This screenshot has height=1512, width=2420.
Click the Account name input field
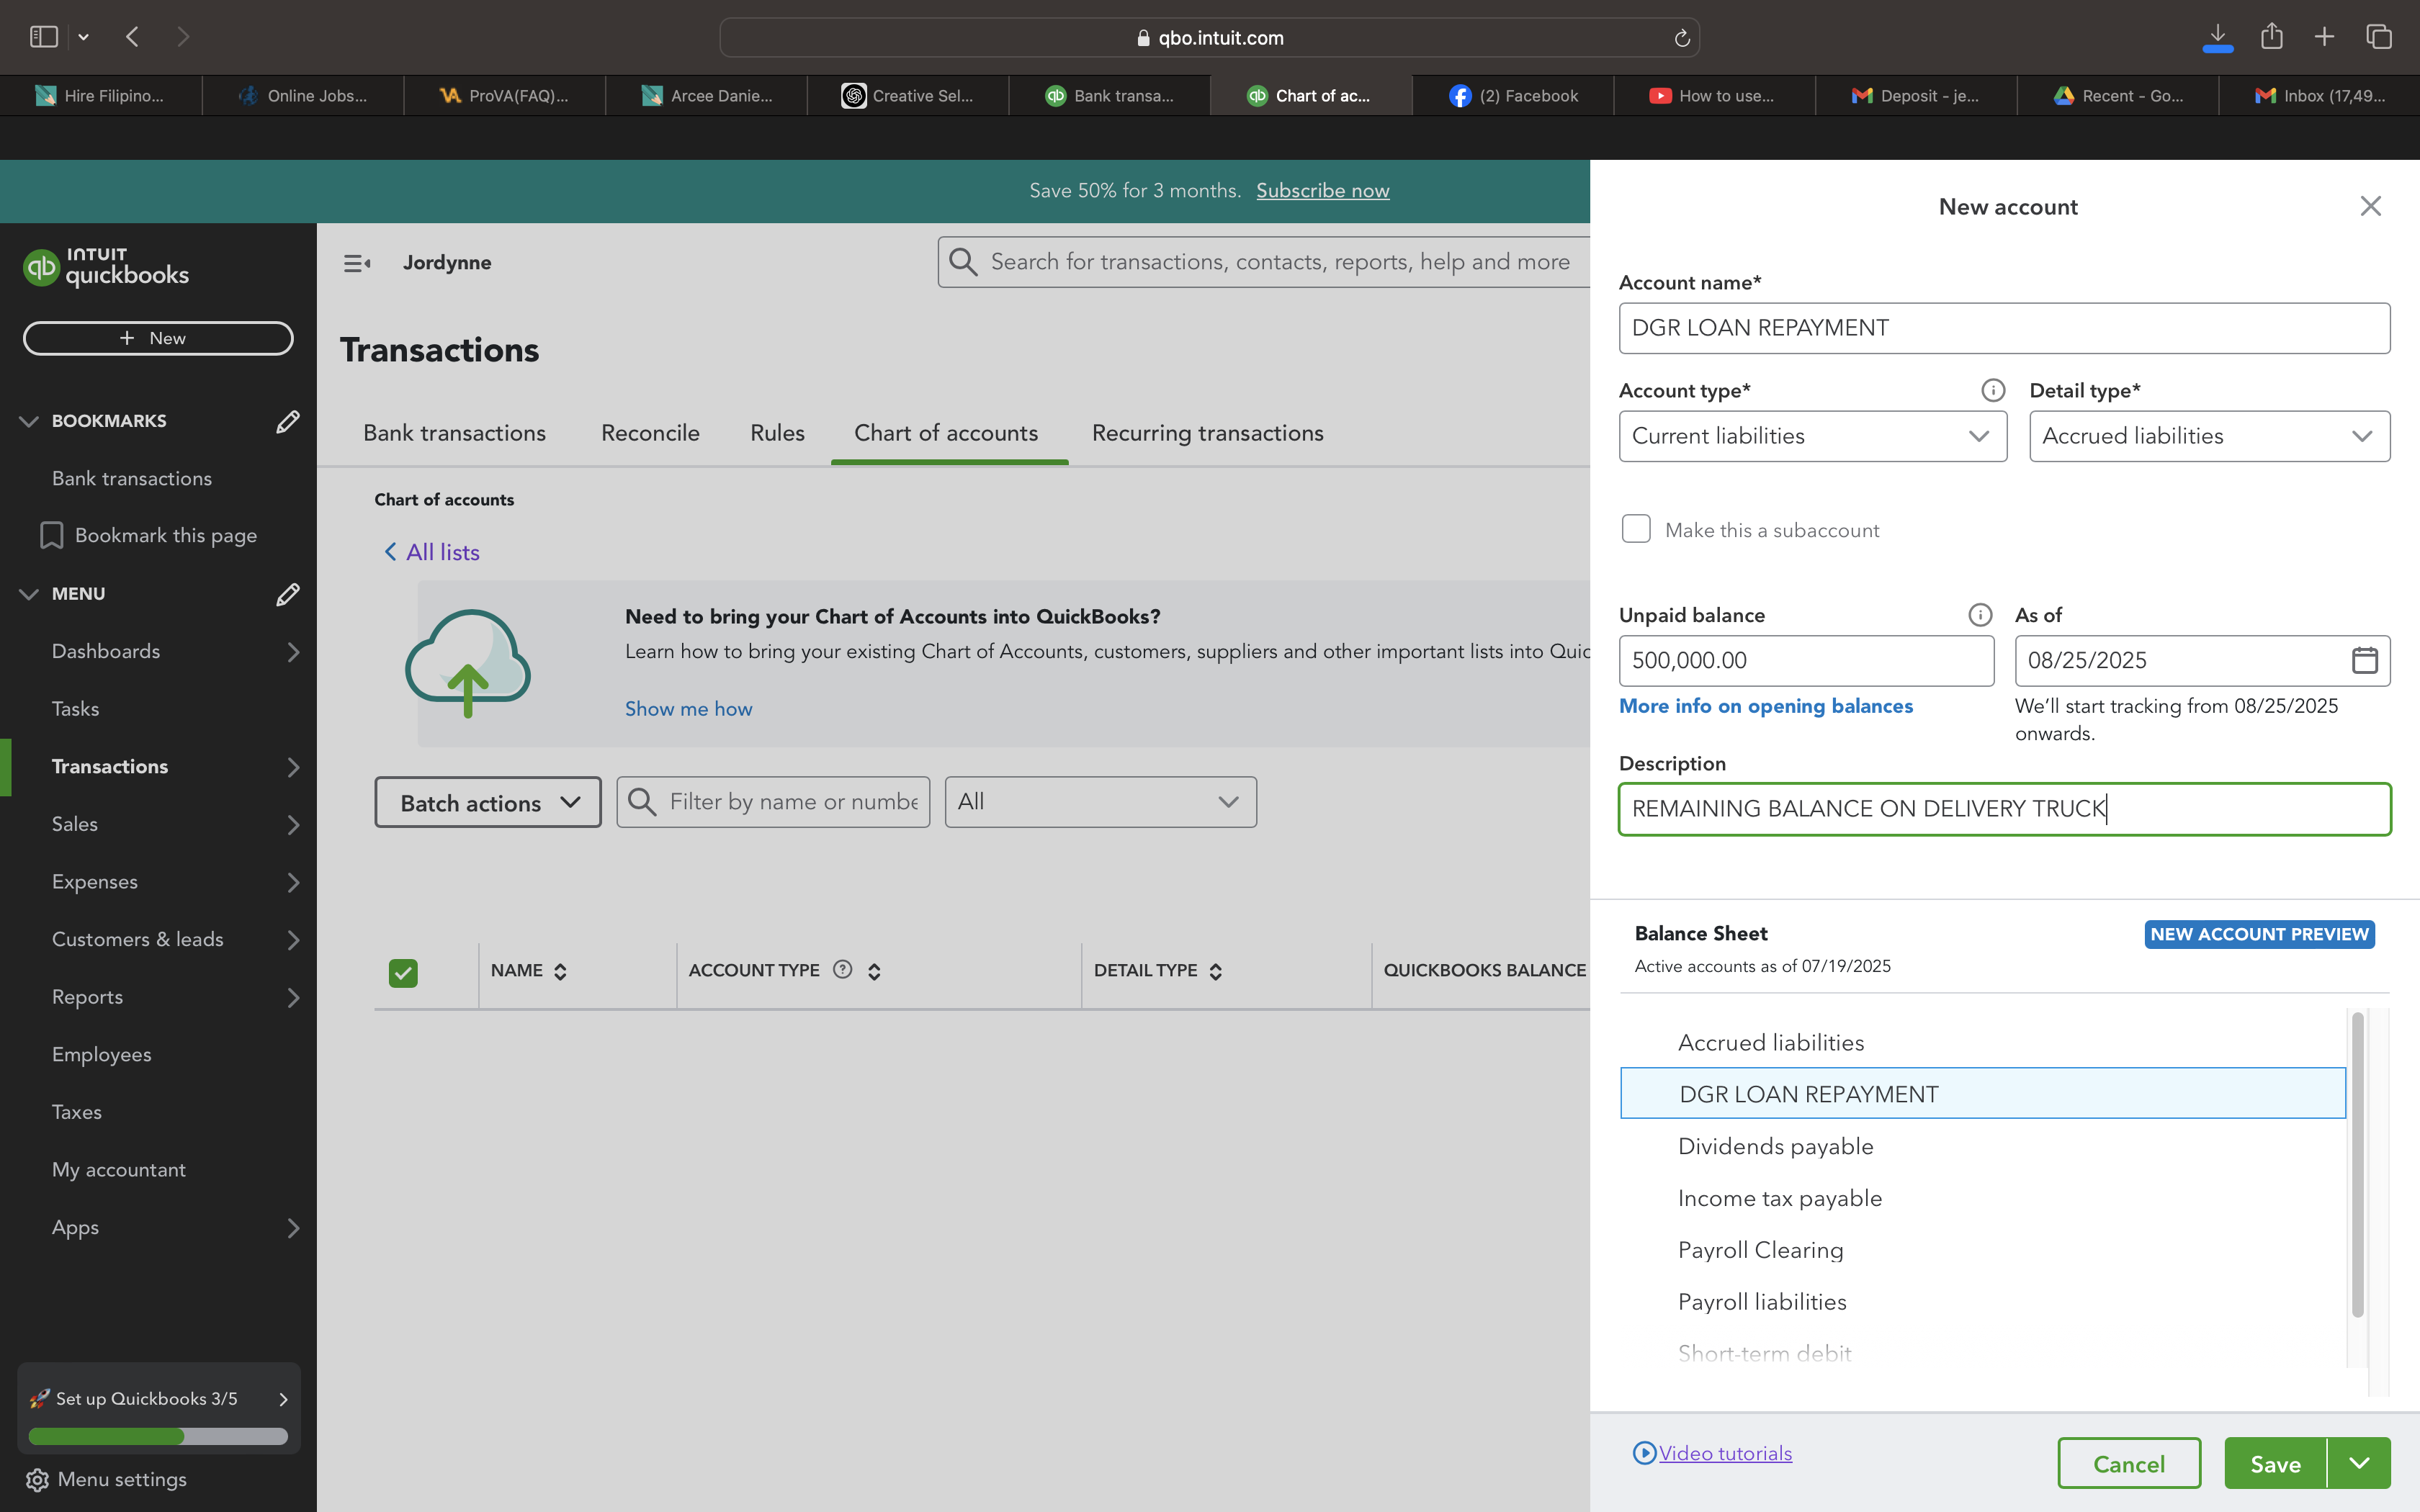[x=2004, y=328]
